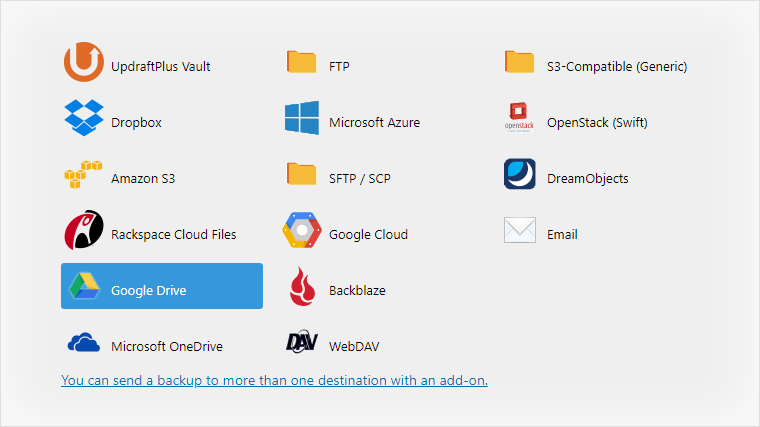Click the FTP folder icon
Viewport: 760px width, 427px height.
pos(301,62)
